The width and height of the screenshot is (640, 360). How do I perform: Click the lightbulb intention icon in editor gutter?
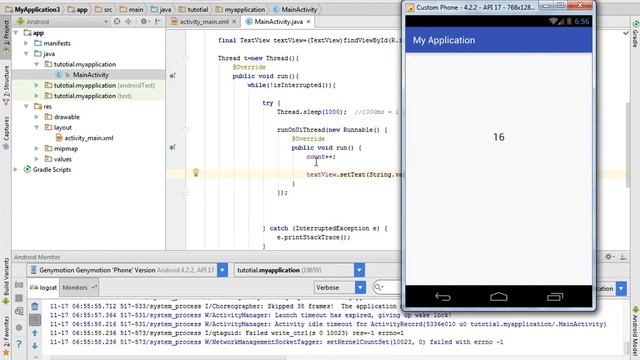[196, 173]
